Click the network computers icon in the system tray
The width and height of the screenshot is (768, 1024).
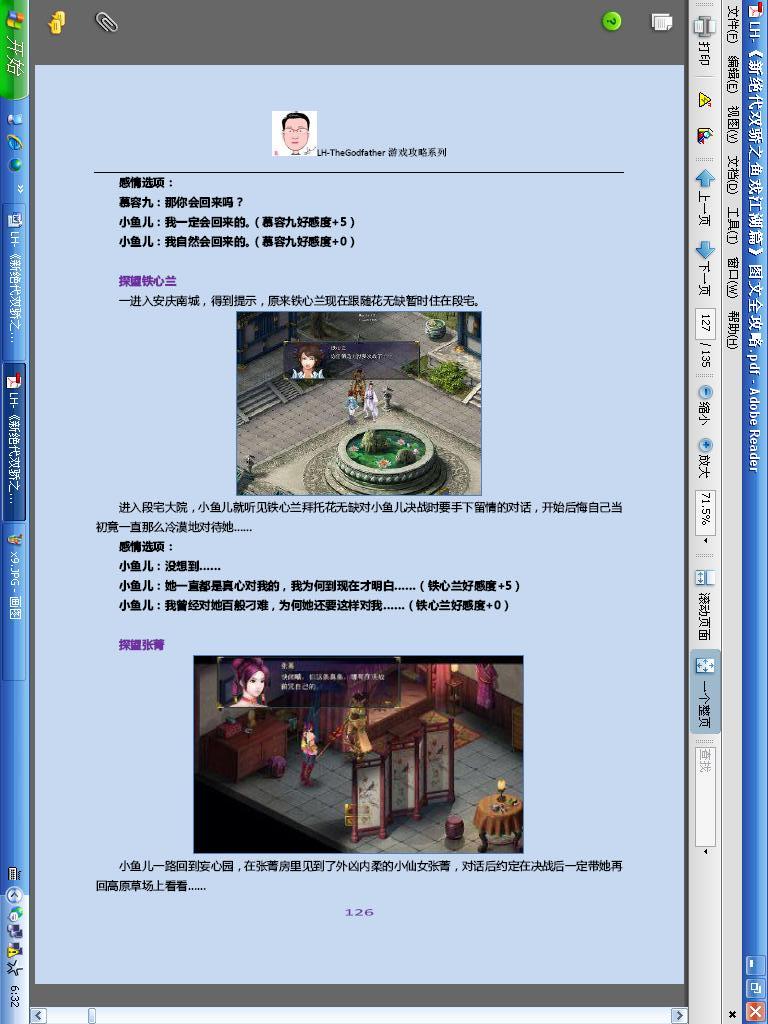14,931
